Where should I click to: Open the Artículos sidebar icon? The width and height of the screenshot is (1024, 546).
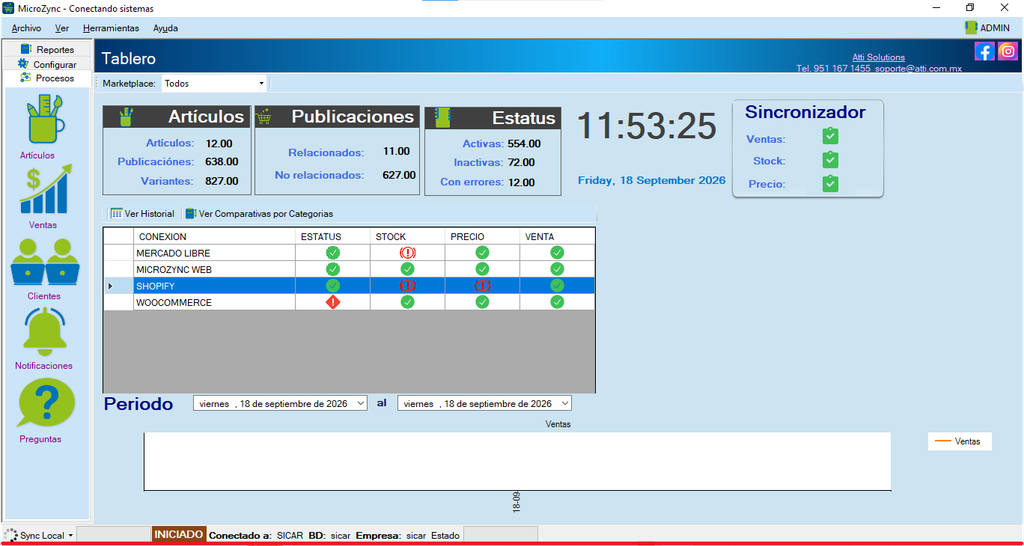(x=46, y=120)
